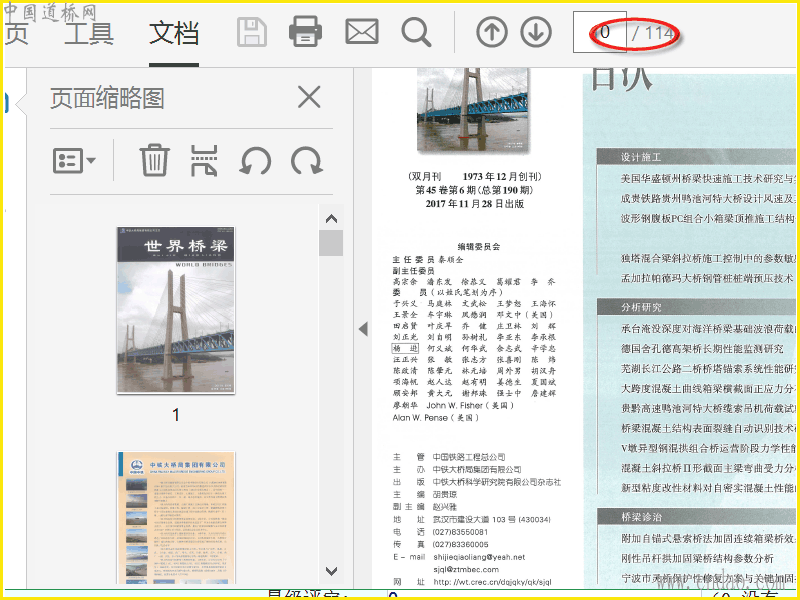Open the thumbnail options dropdown
800x600 pixels.
point(74,161)
